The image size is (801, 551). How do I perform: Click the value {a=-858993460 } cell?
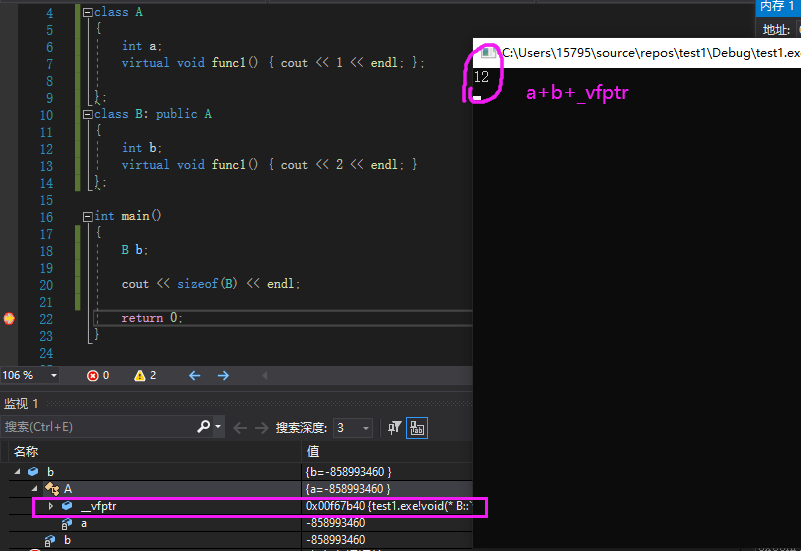click(x=388, y=489)
